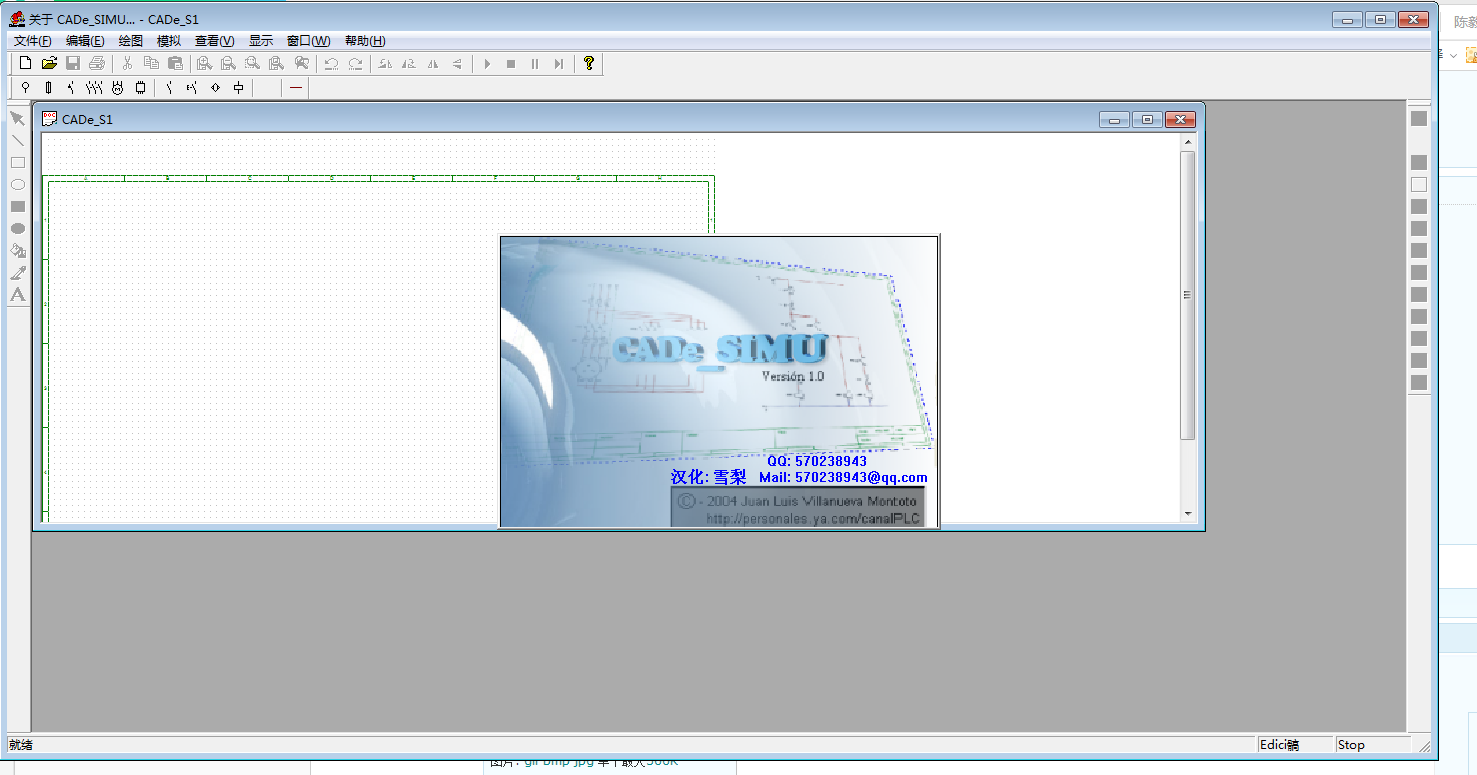Create a new file from toolbar

coord(26,64)
